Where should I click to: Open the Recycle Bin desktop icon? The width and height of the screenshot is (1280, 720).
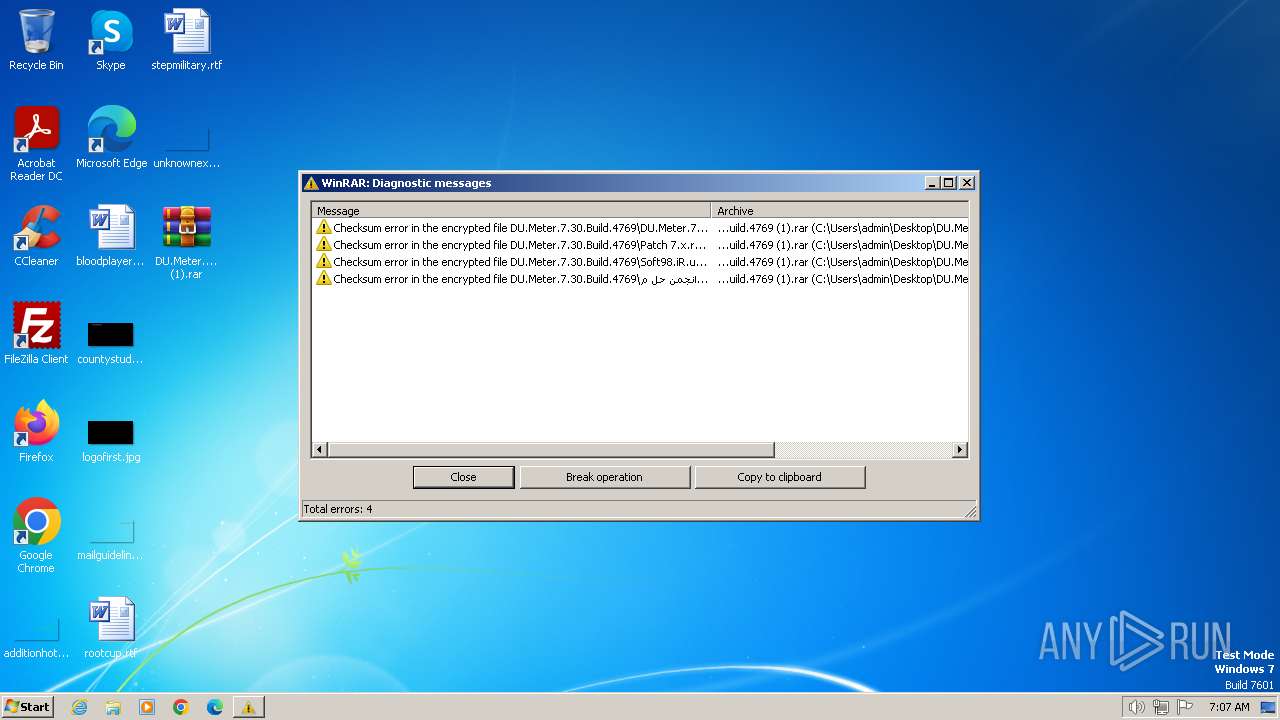pyautogui.click(x=36, y=40)
